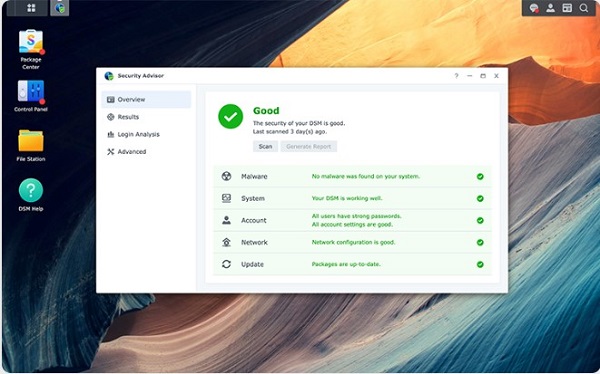600x374 pixels.
Task: Click 'No malware was found on your system.'
Action: pyautogui.click(x=365, y=176)
